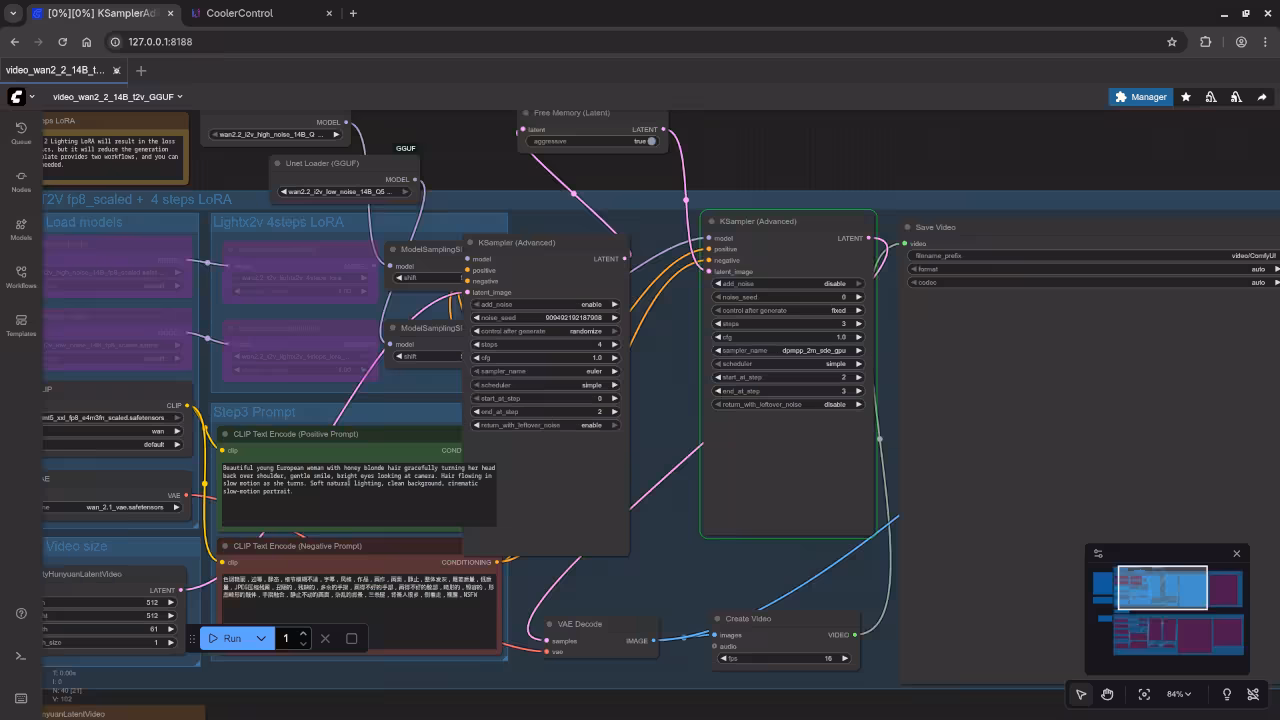Click the Manager button

1139,97
